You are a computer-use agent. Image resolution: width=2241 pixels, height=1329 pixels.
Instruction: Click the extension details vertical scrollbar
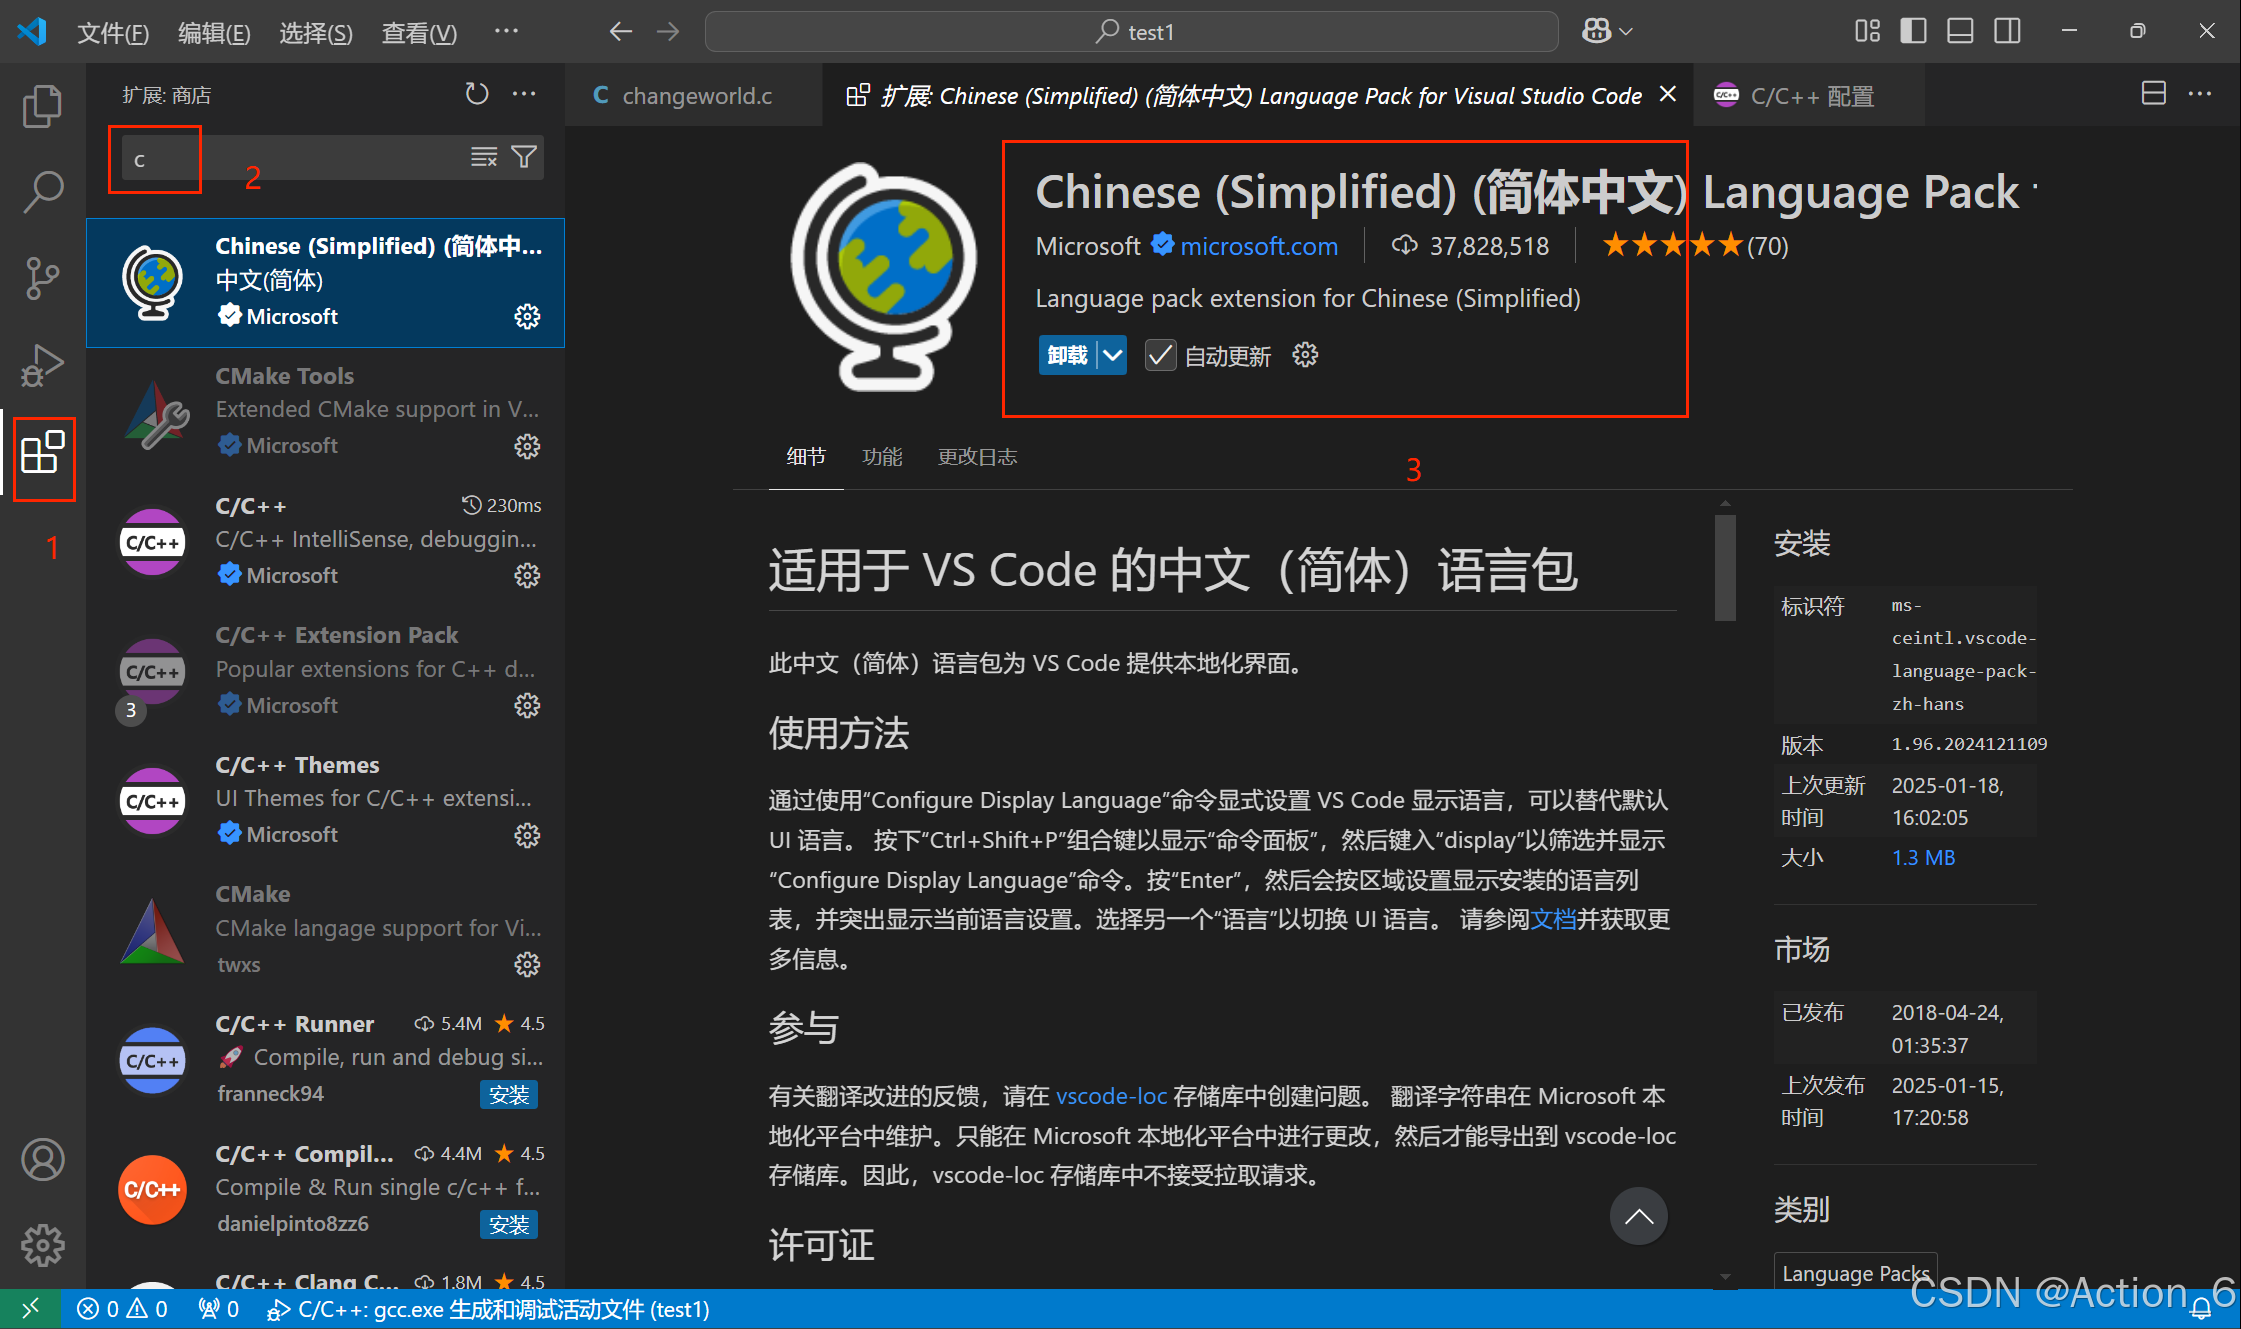1724,567
